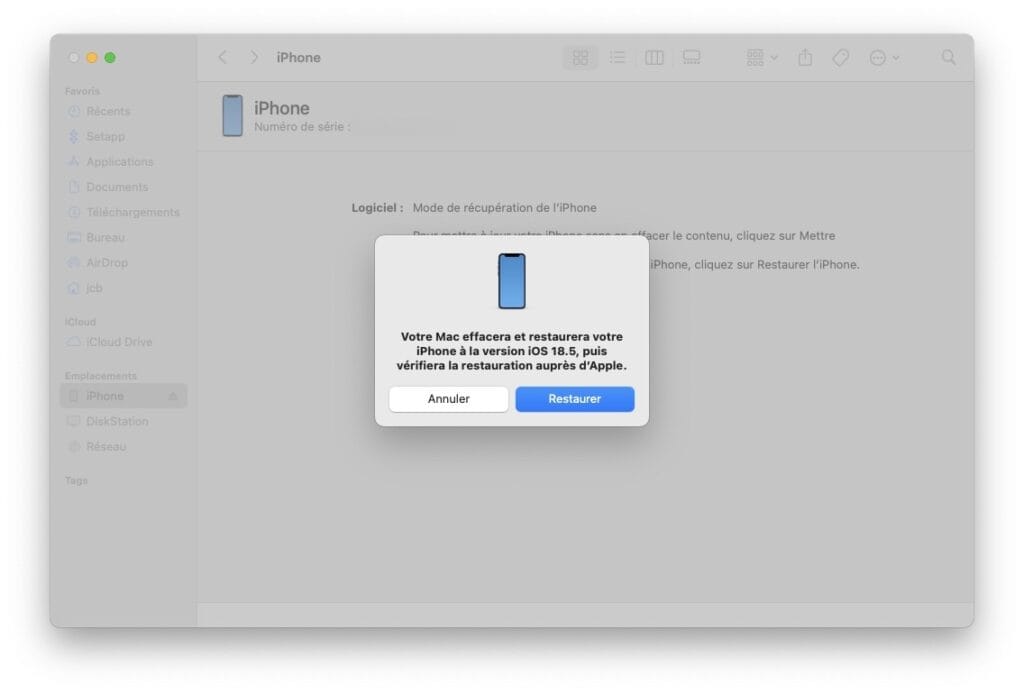Click the Logiciel label
The width and height of the screenshot is (1024, 694).
tap(377, 208)
